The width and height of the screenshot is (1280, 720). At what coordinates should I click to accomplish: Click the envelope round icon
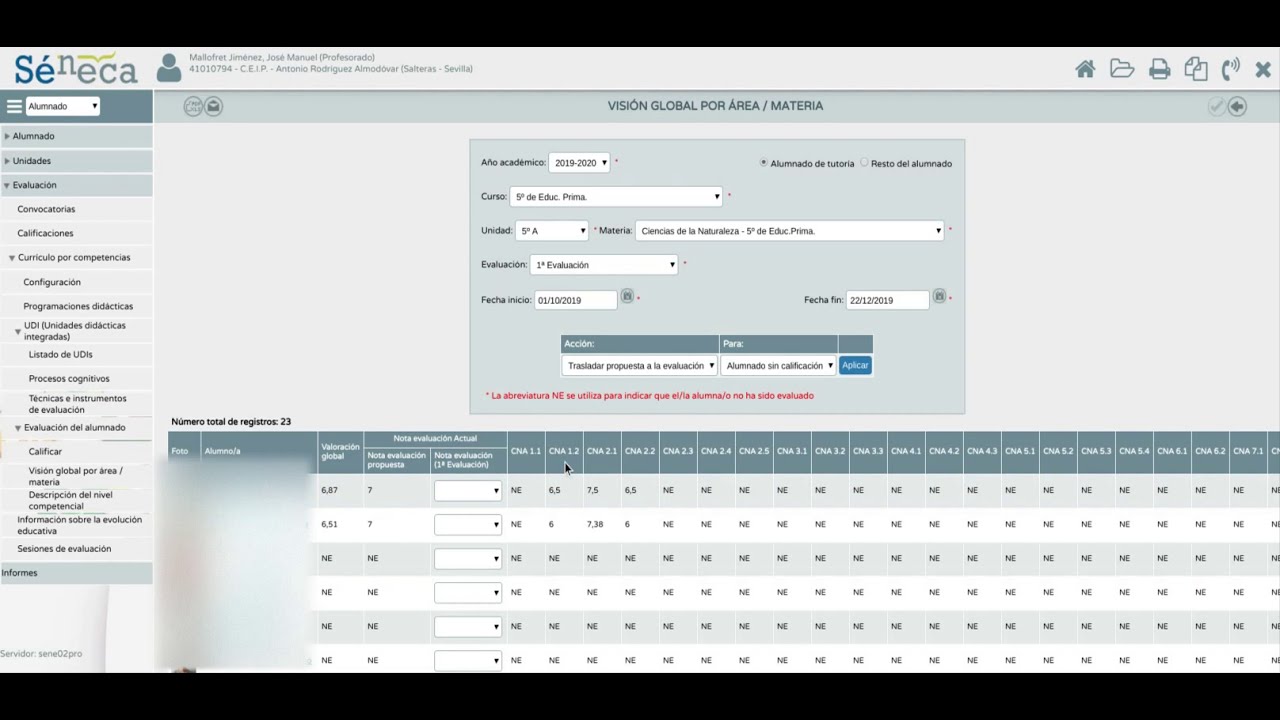point(213,107)
